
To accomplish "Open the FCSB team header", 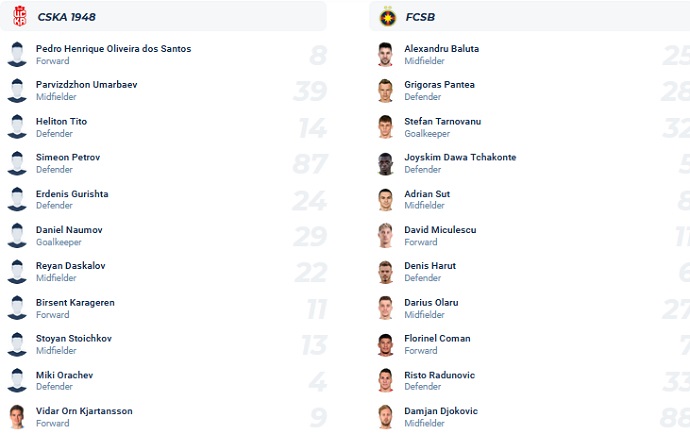I will [420, 17].
